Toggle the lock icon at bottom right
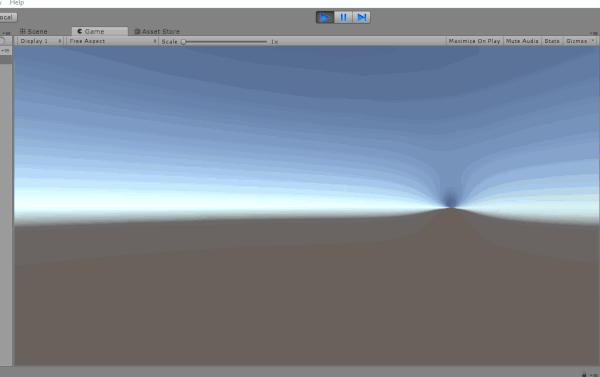600x377 pixels. coord(584,374)
